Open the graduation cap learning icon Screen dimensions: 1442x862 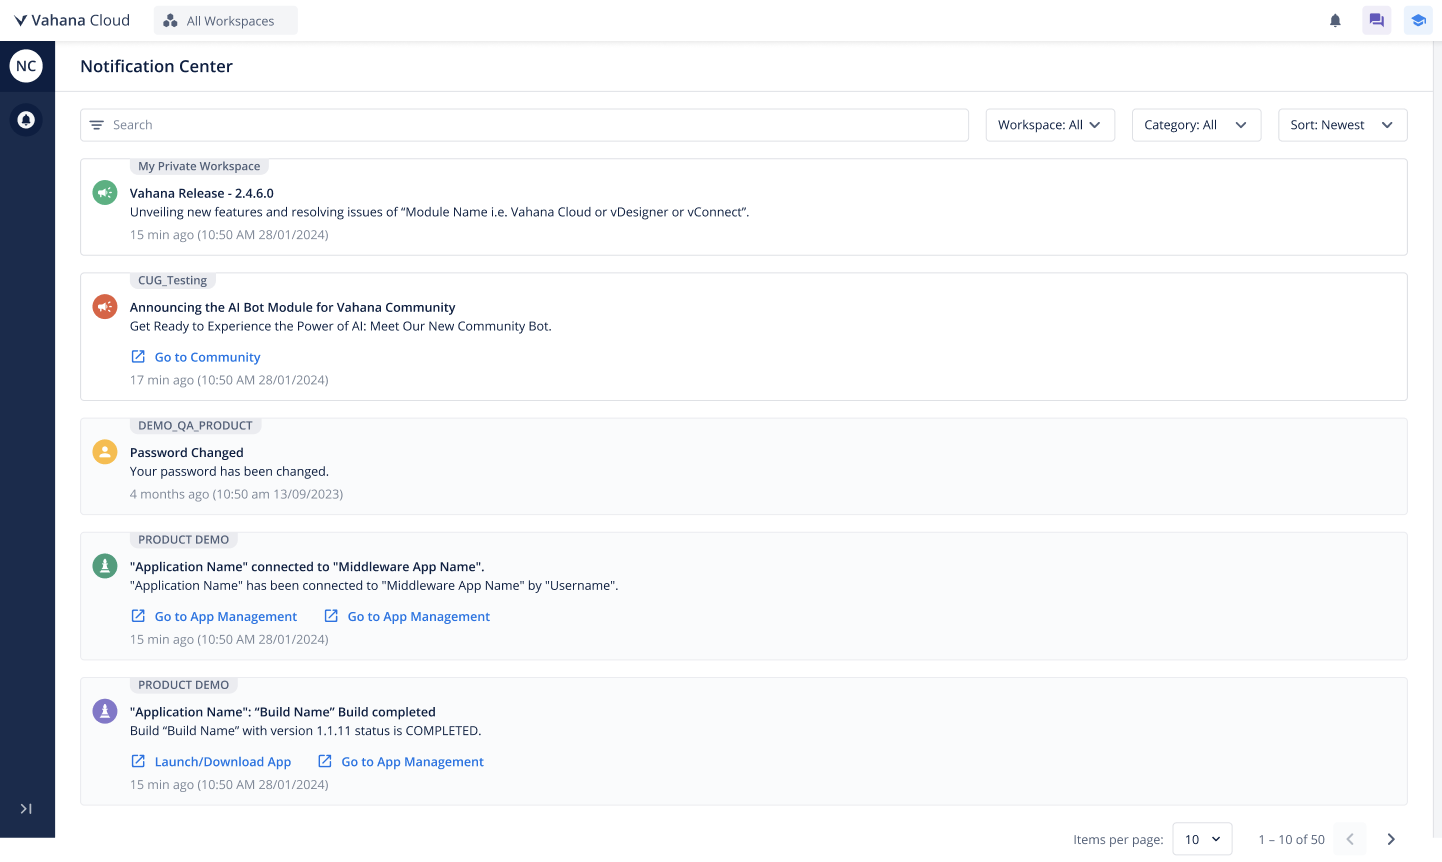(1417, 21)
